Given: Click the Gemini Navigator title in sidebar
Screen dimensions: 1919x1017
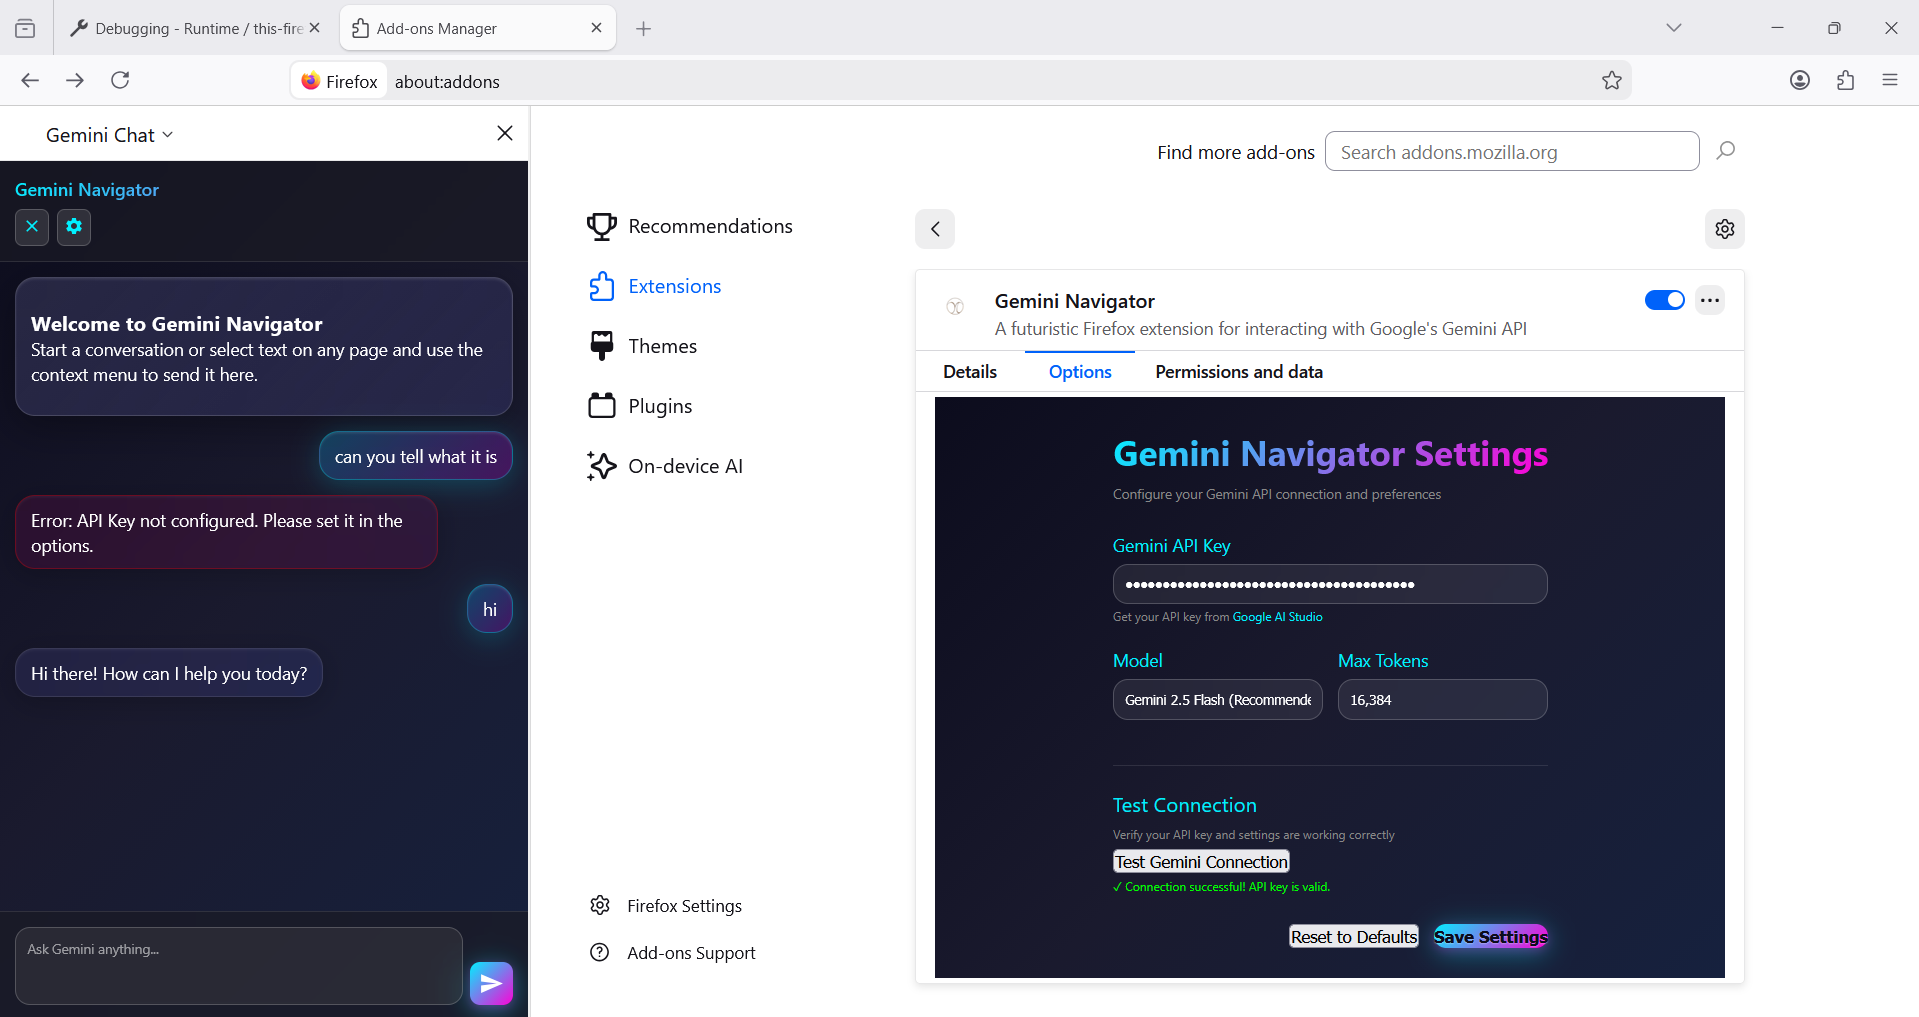Looking at the screenshot, I should 87,190.
